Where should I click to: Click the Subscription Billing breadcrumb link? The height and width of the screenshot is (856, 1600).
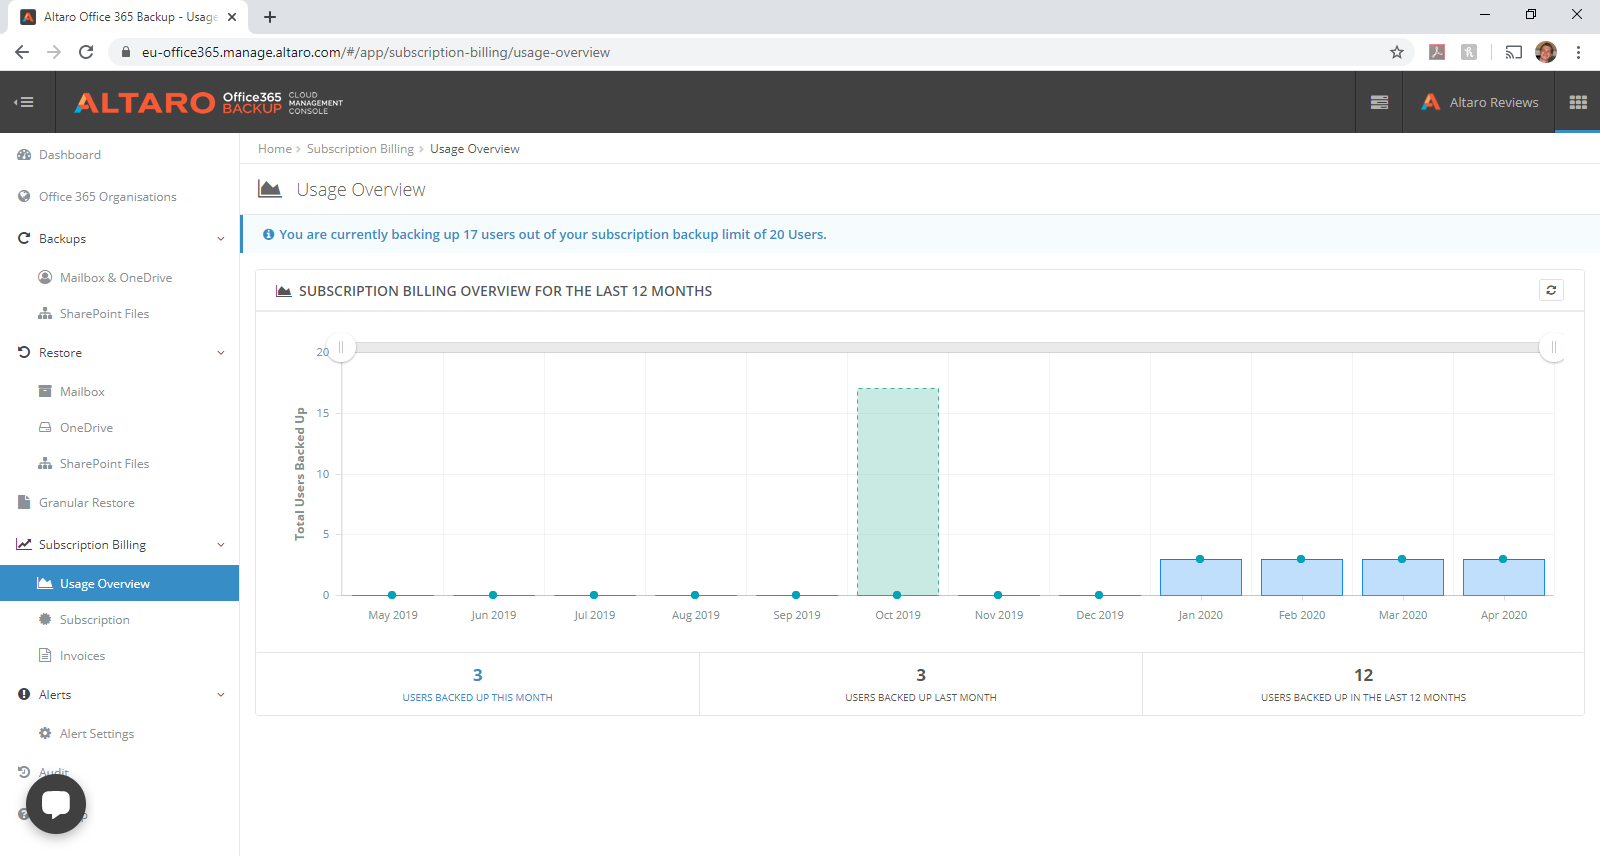360,149
